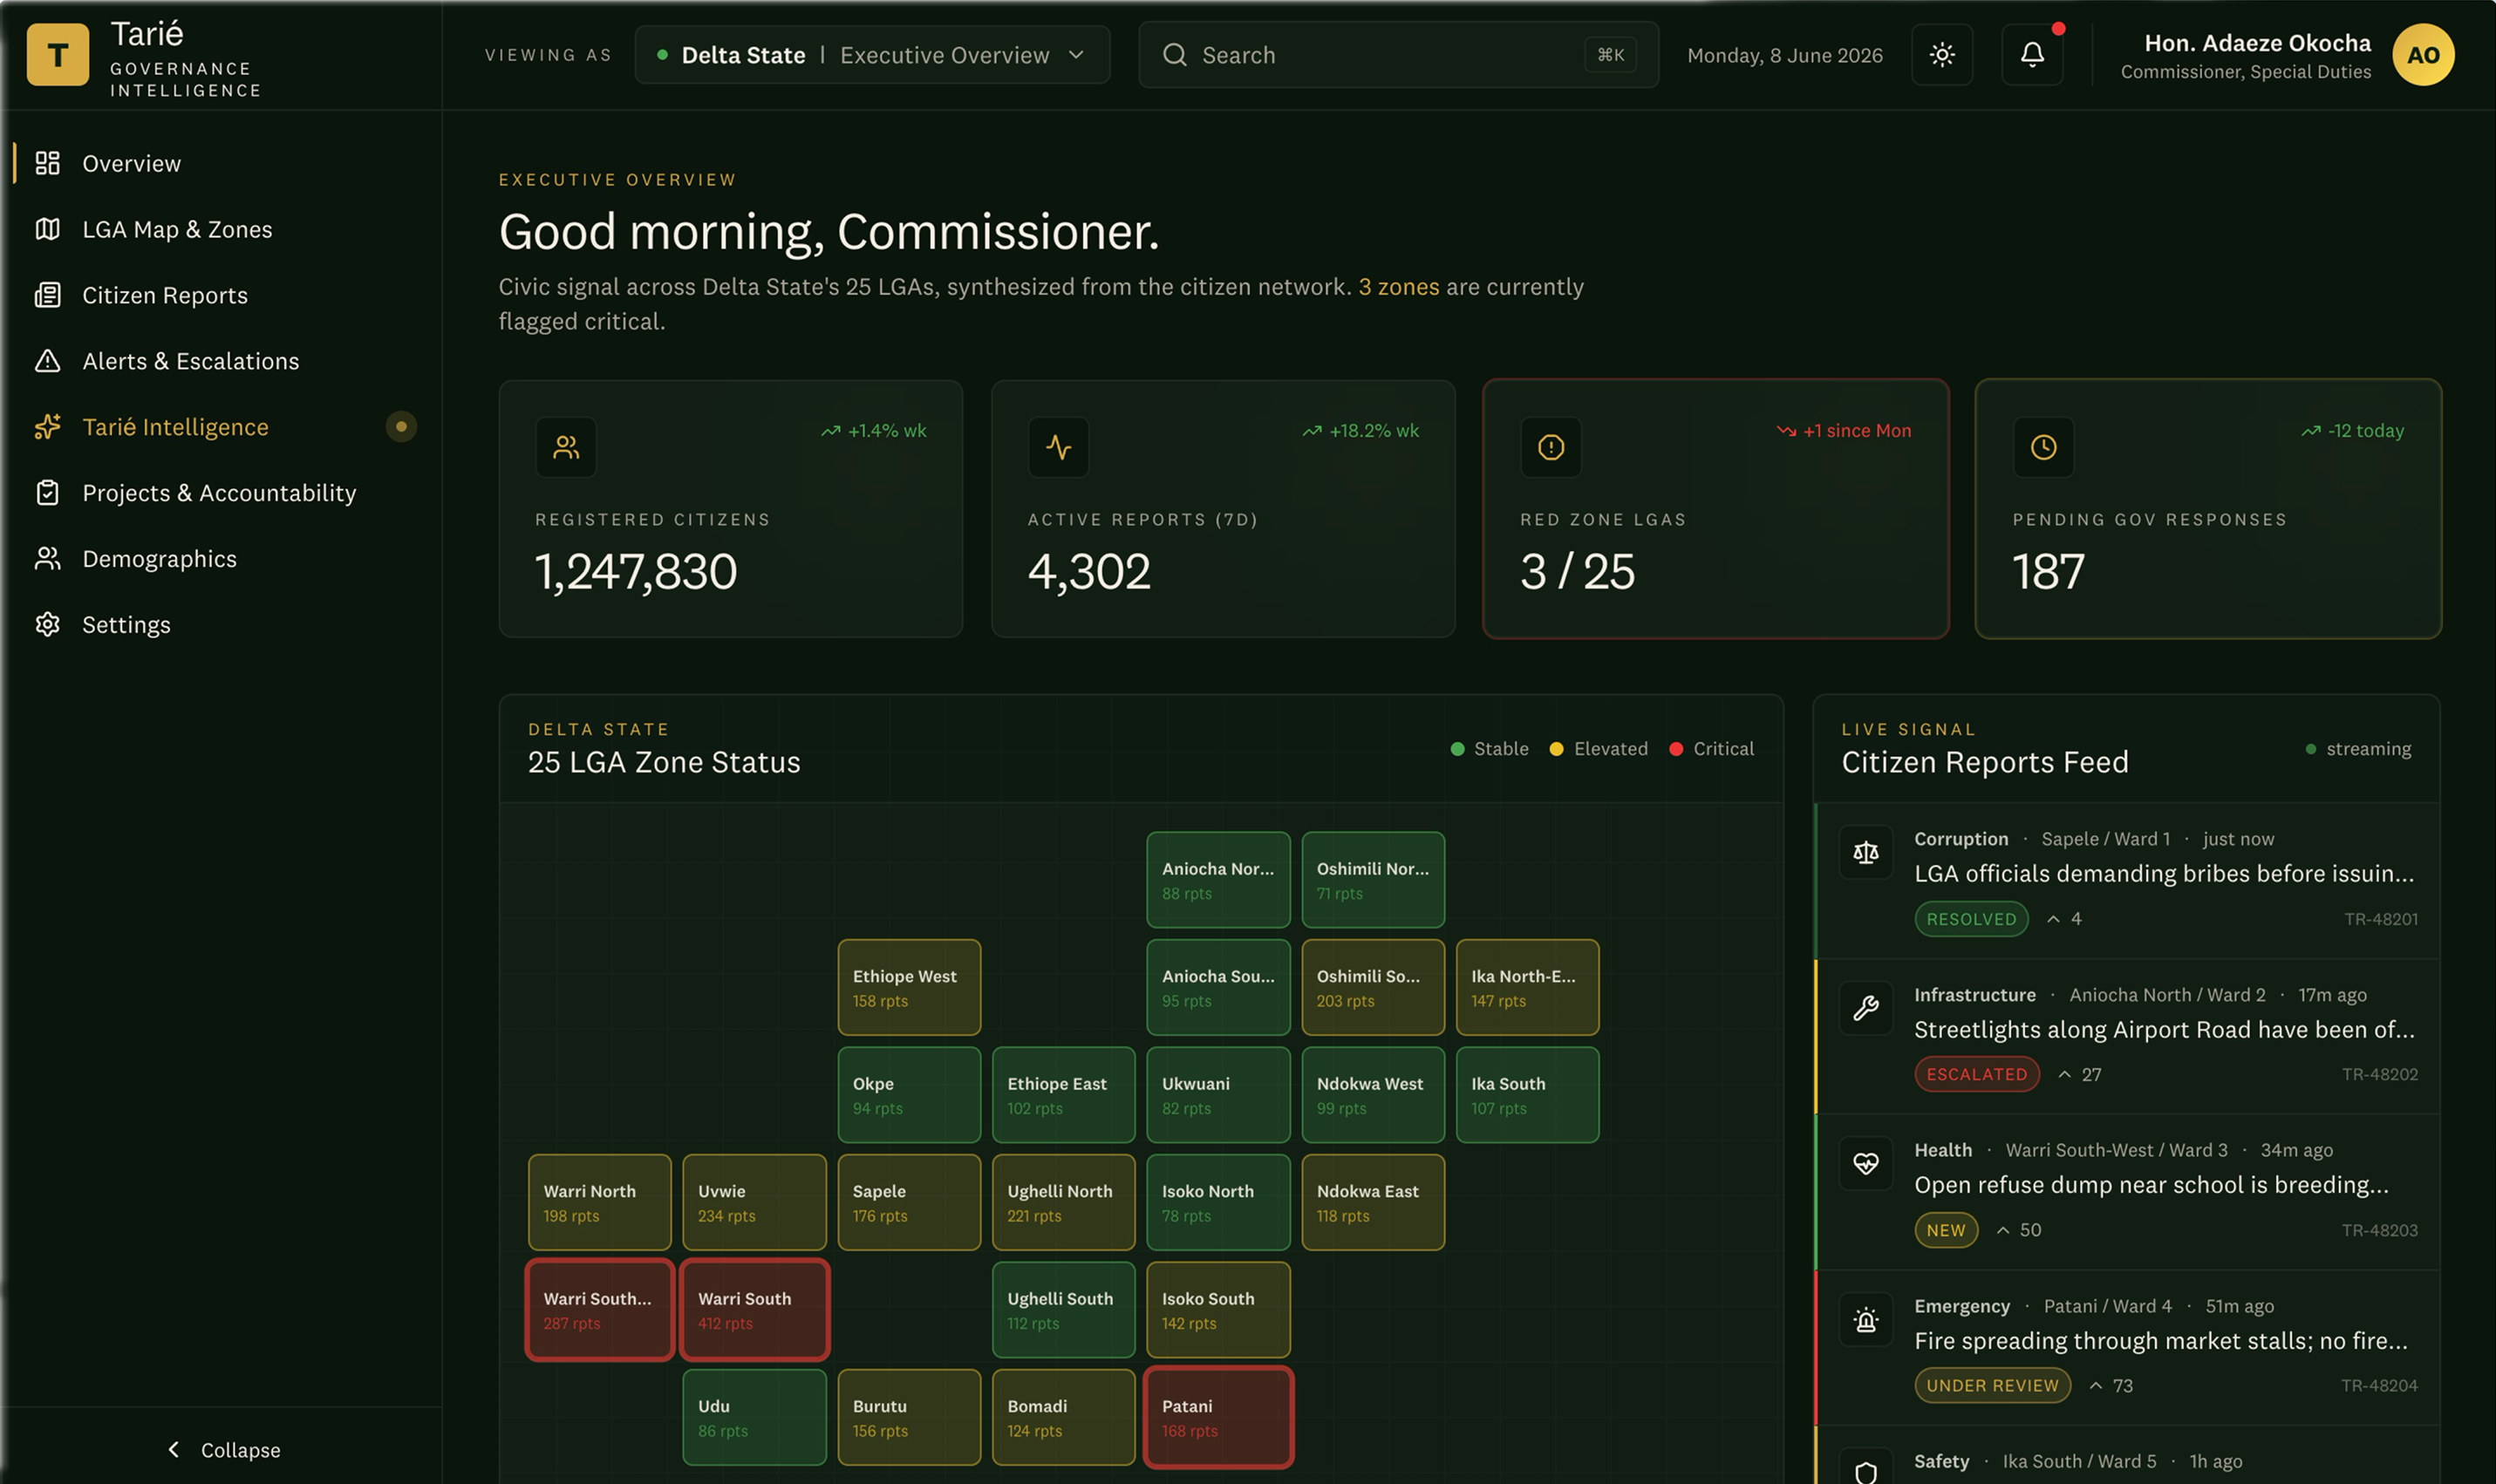Upvote the Patani market fire report
The height and width of the screenshot is (1484, 2496).
[2110, 1386]
